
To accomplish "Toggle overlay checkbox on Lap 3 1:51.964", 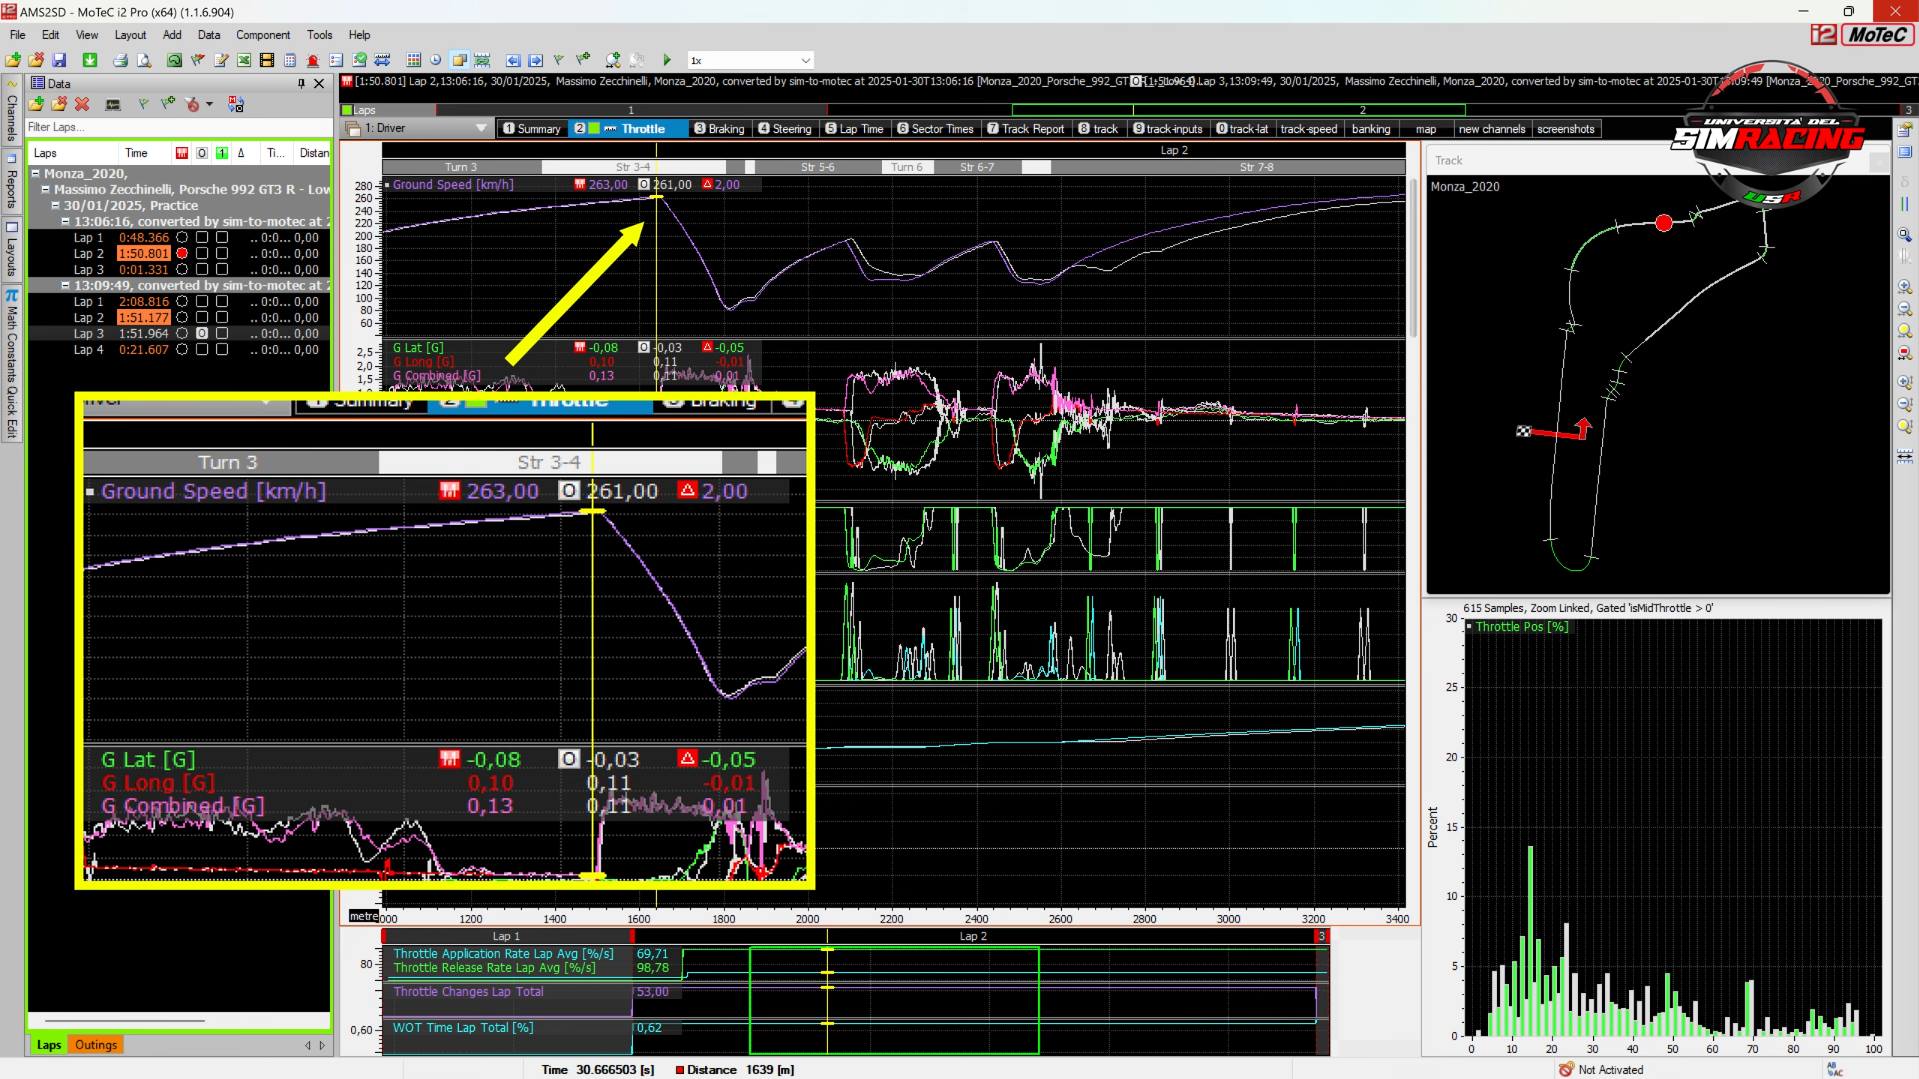I will pos(202,334).
